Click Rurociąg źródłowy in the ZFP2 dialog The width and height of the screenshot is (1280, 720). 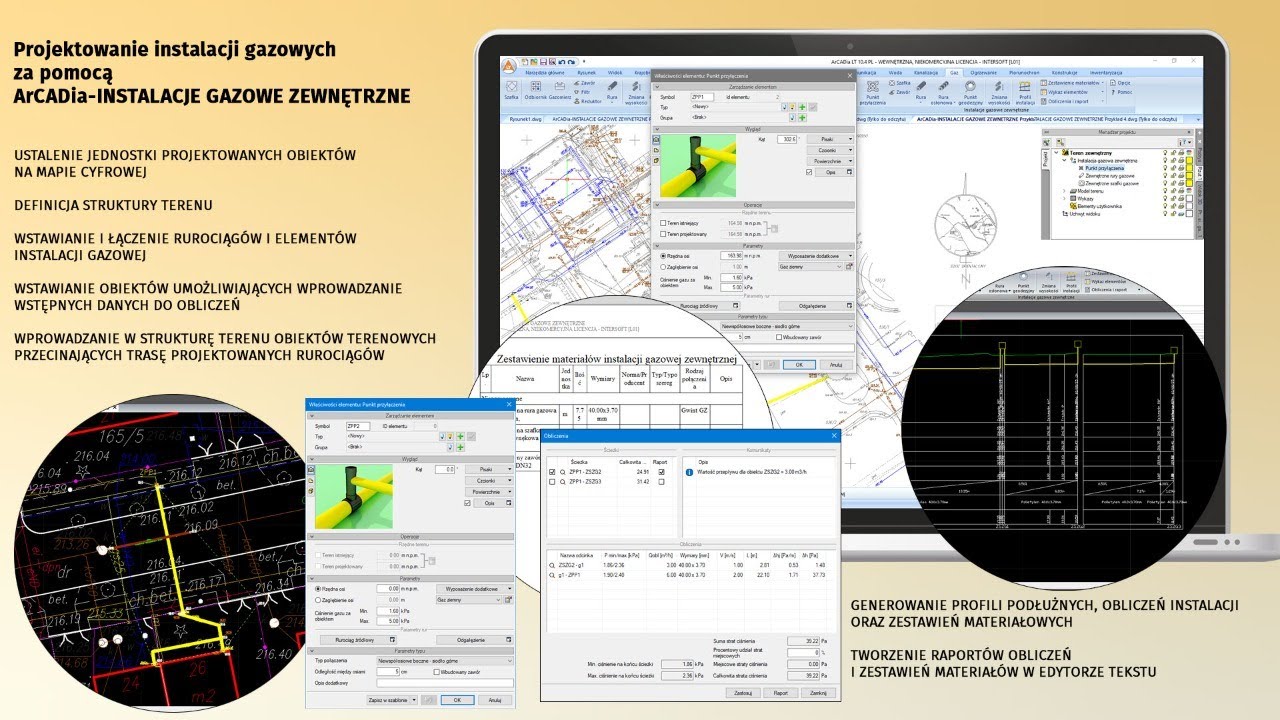[x=359, y=639]
